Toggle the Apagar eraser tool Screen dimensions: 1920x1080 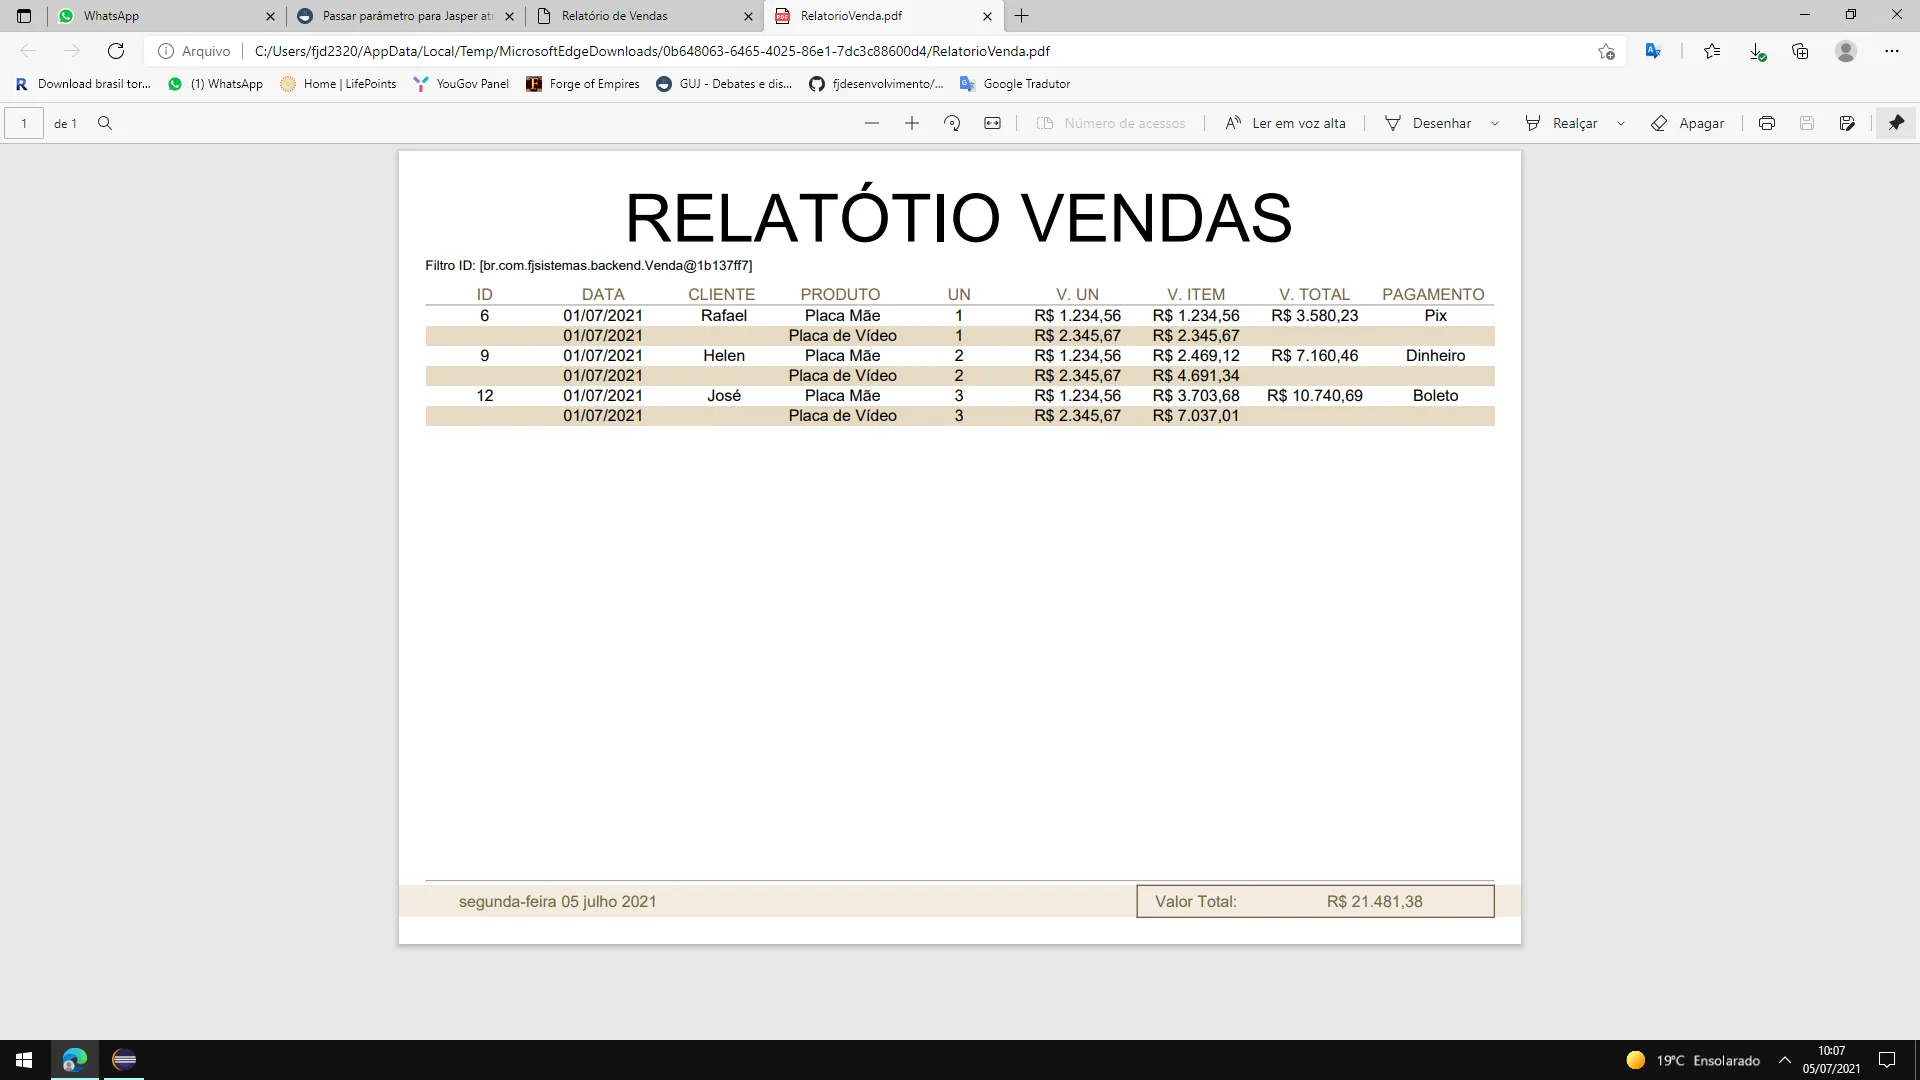tap(1688, 123)
